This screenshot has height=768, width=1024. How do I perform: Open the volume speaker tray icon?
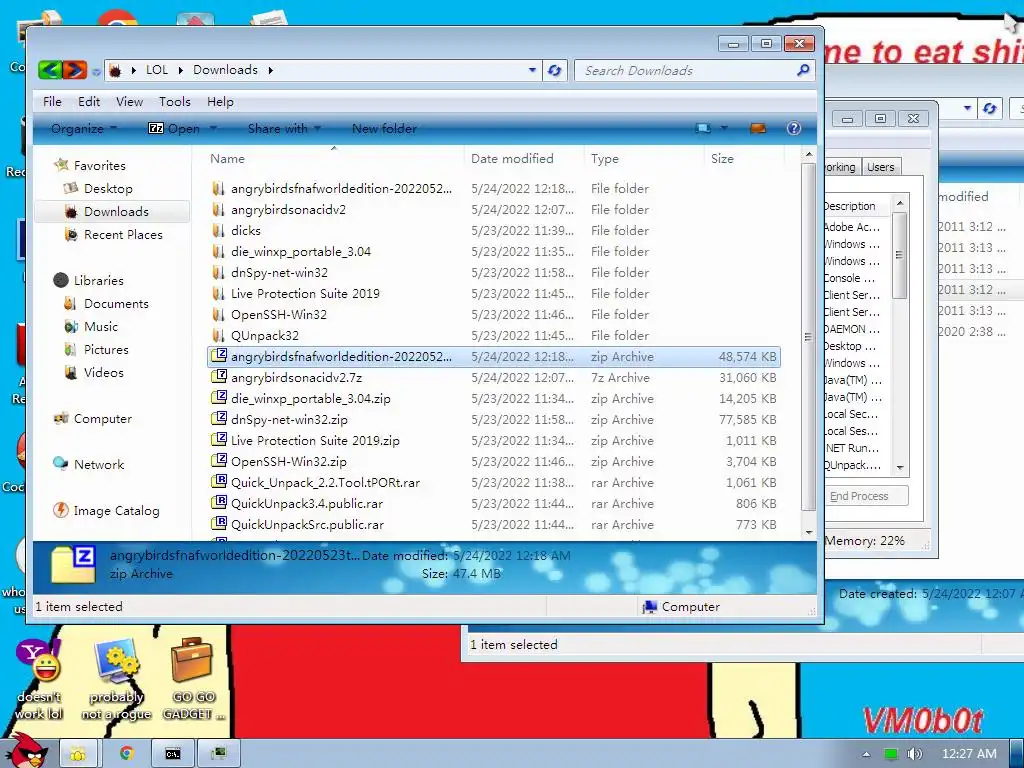click(914, 754)
